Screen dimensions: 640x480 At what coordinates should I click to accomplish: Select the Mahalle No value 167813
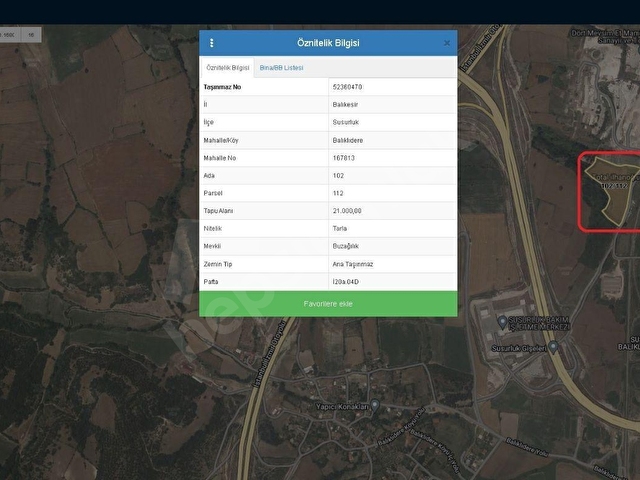pyautogui.click(x=344, y=158)
